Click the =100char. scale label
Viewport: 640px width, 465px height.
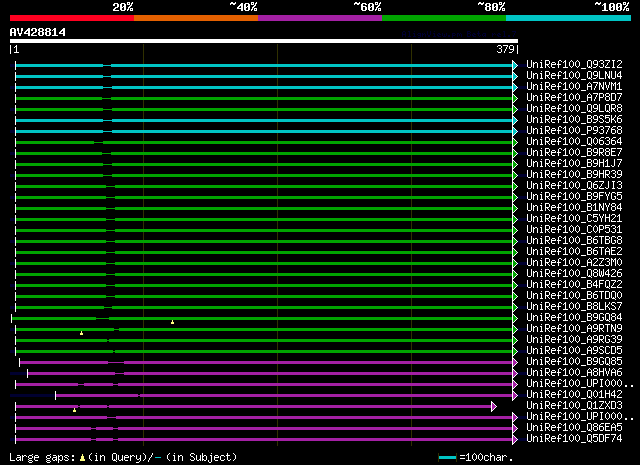tap(486, 457)
